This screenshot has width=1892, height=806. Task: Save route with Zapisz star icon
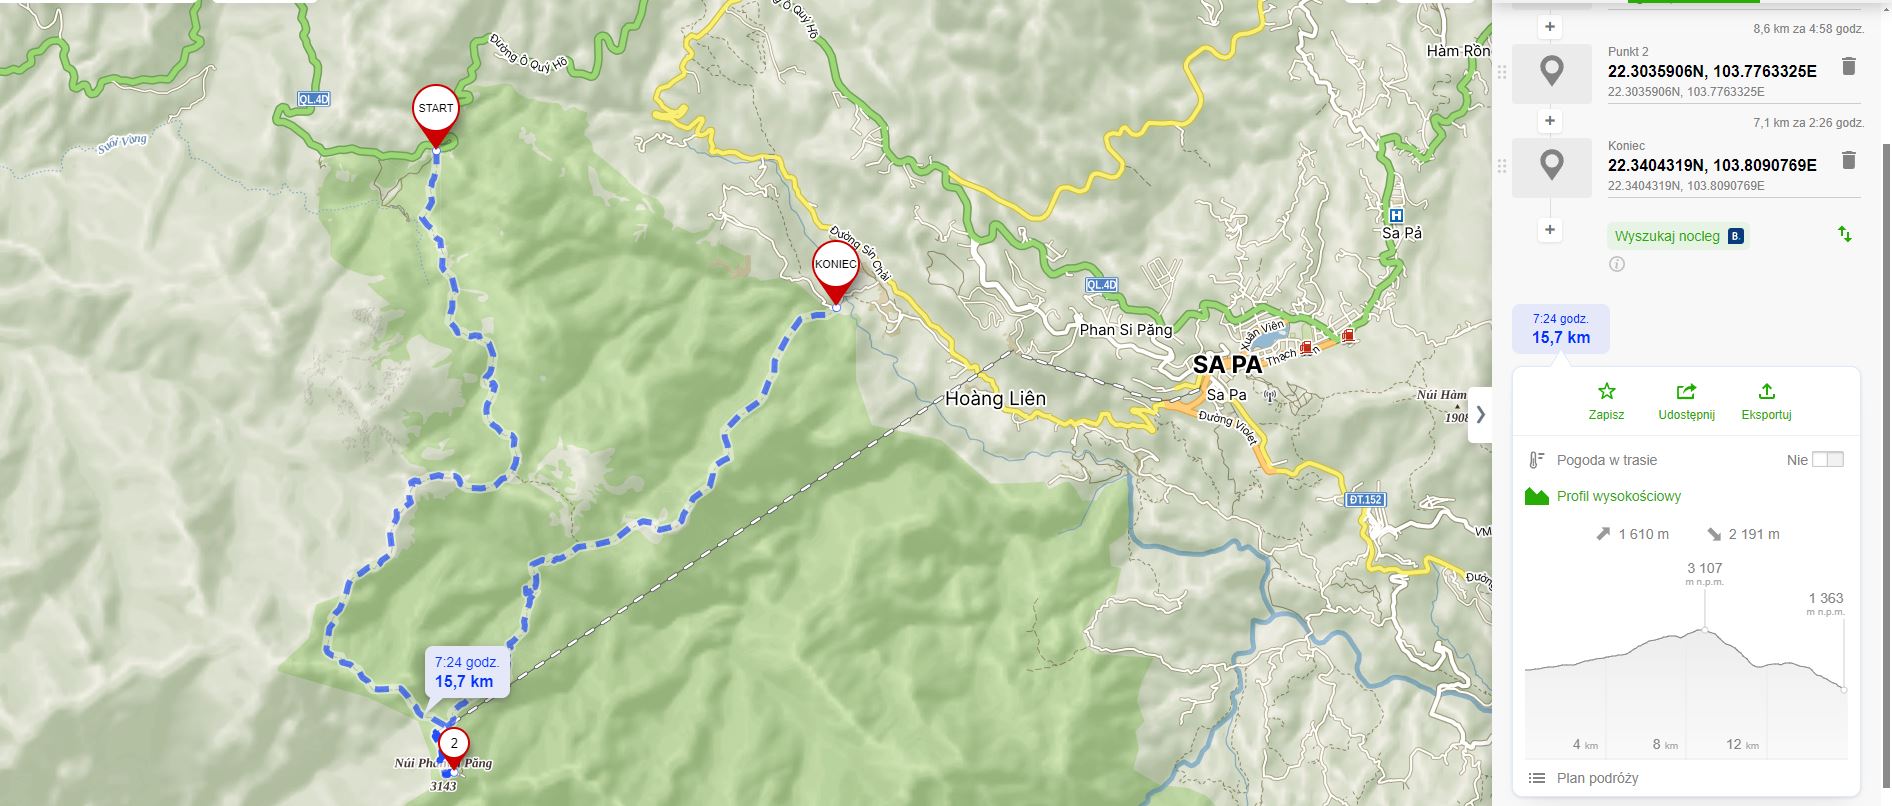pos(1606,401)
